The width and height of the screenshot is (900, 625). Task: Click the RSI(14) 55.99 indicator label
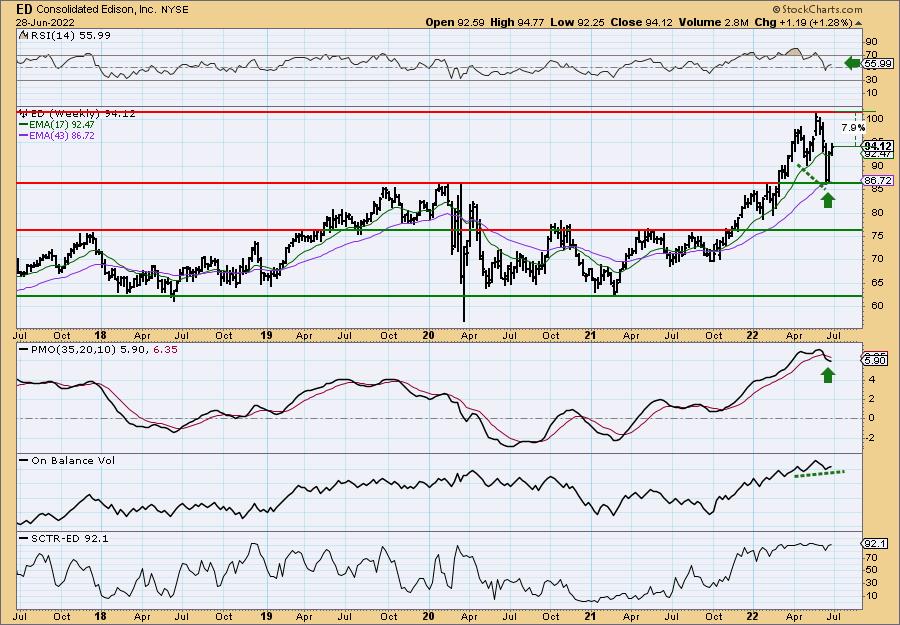tap(69, 35)
